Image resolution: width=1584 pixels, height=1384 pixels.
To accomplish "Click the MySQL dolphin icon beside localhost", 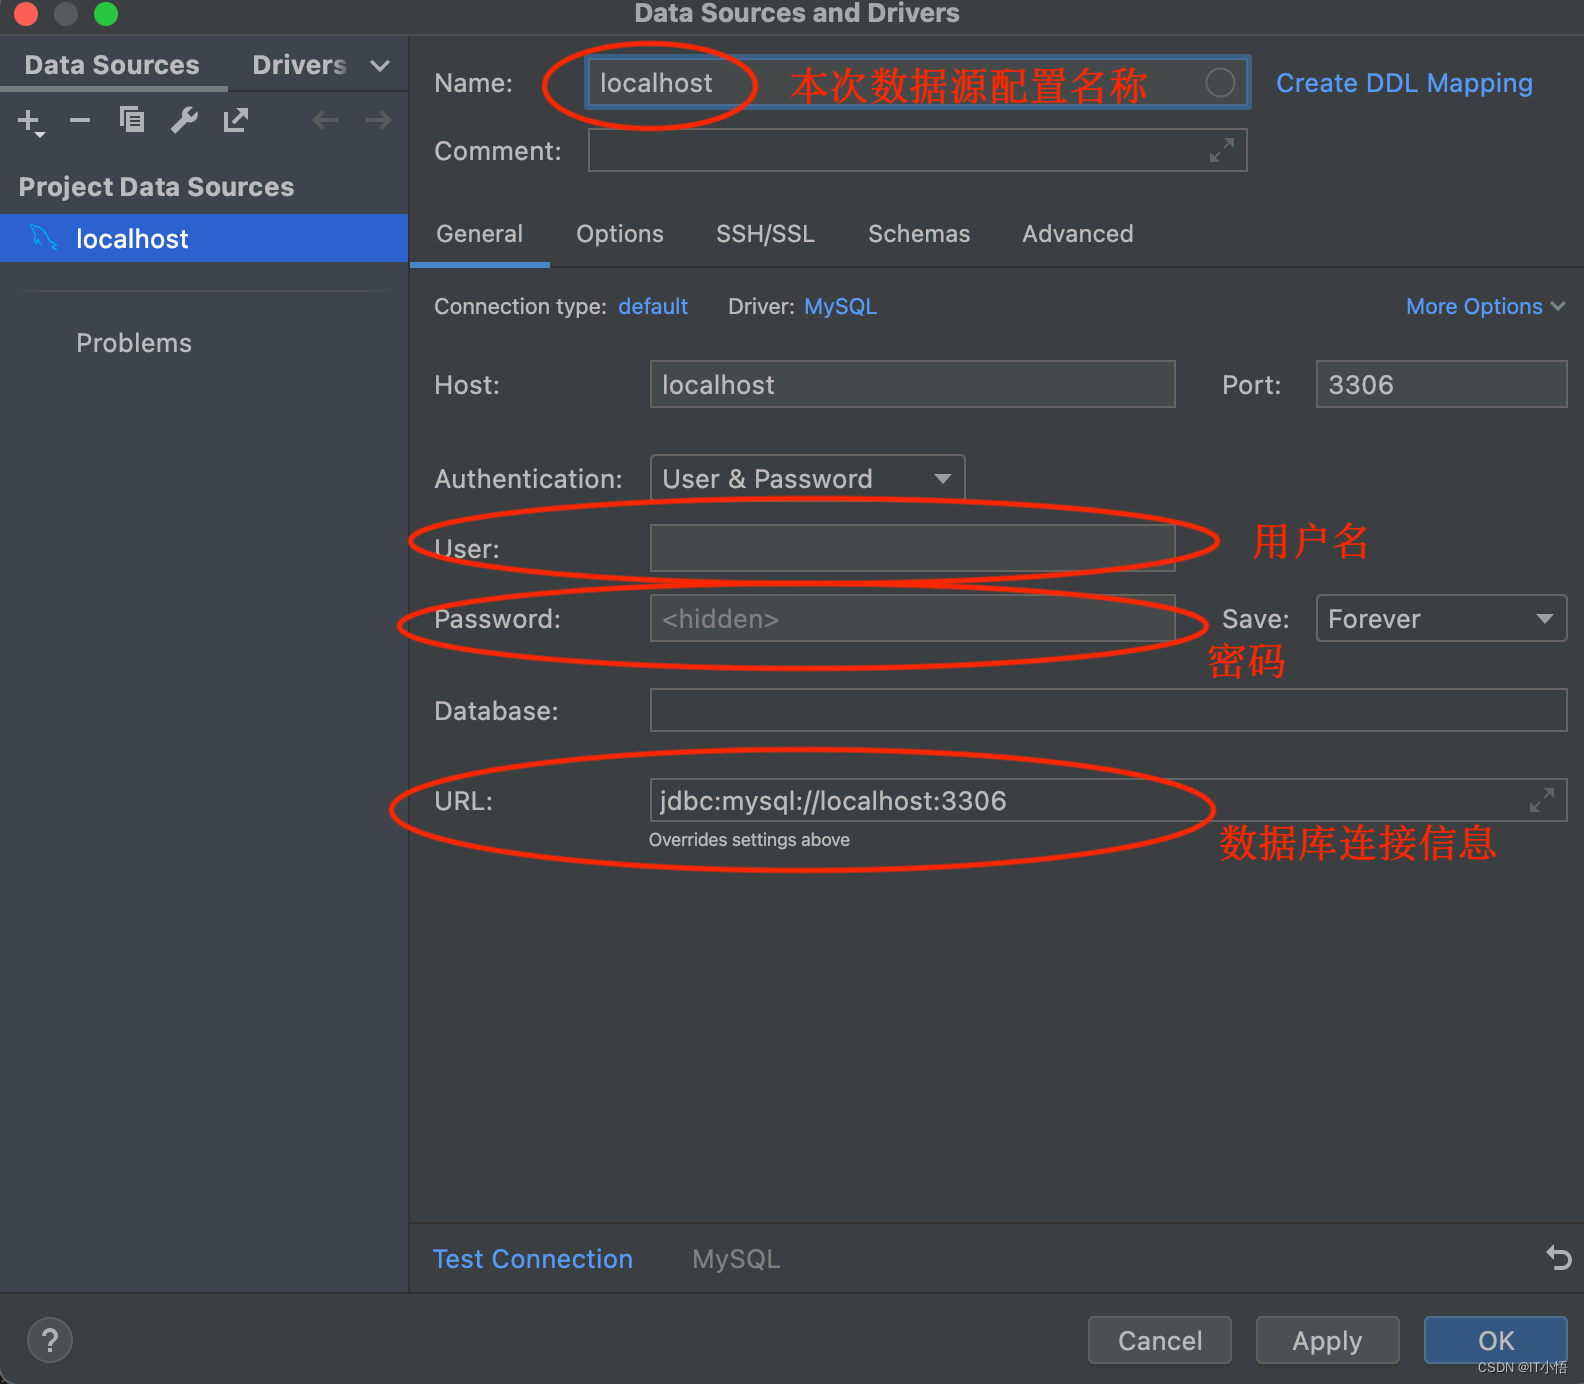I will click(x=44, y=238).
